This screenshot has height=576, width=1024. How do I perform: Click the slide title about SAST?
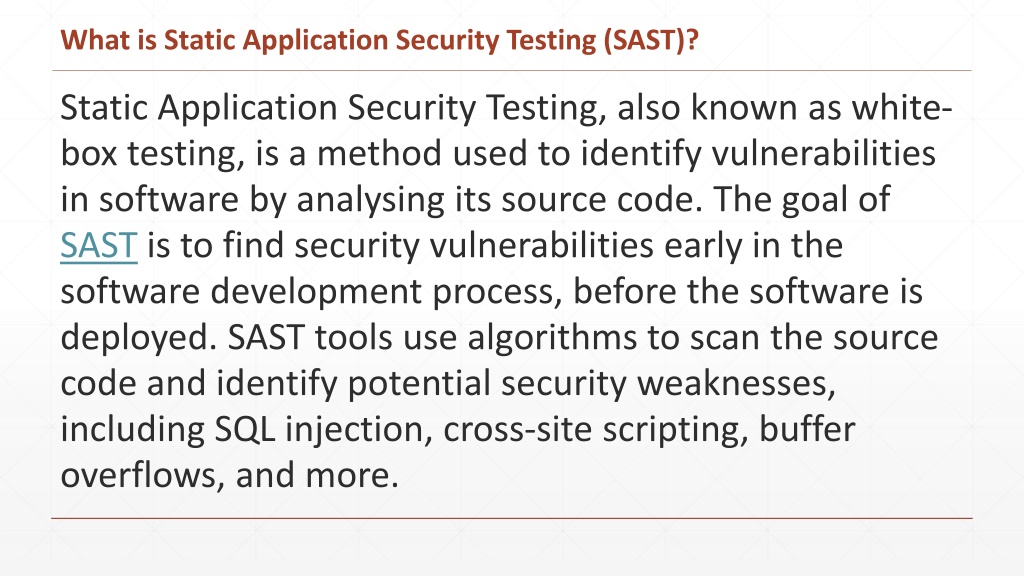(x=380, y=41)
